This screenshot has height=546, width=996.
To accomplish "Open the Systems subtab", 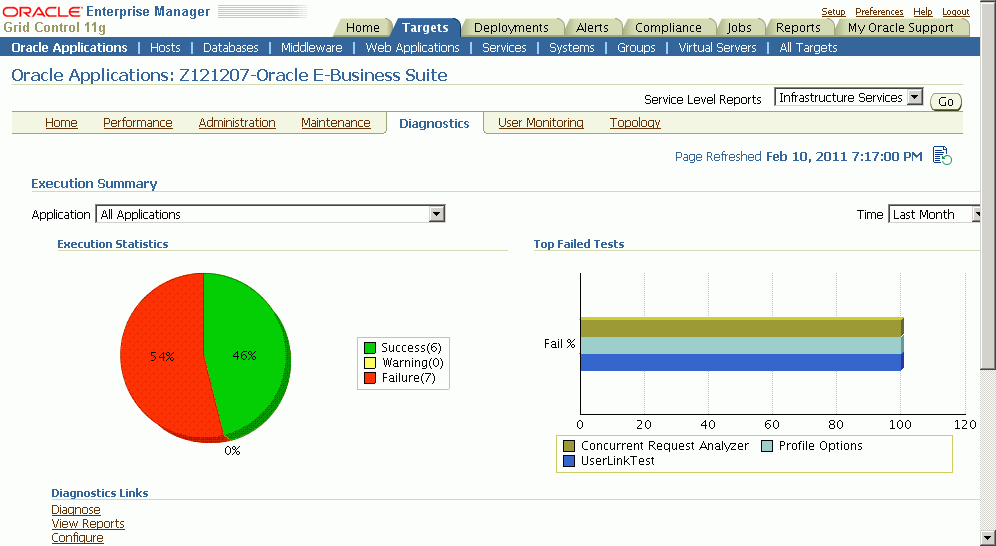I will [572, 48].
